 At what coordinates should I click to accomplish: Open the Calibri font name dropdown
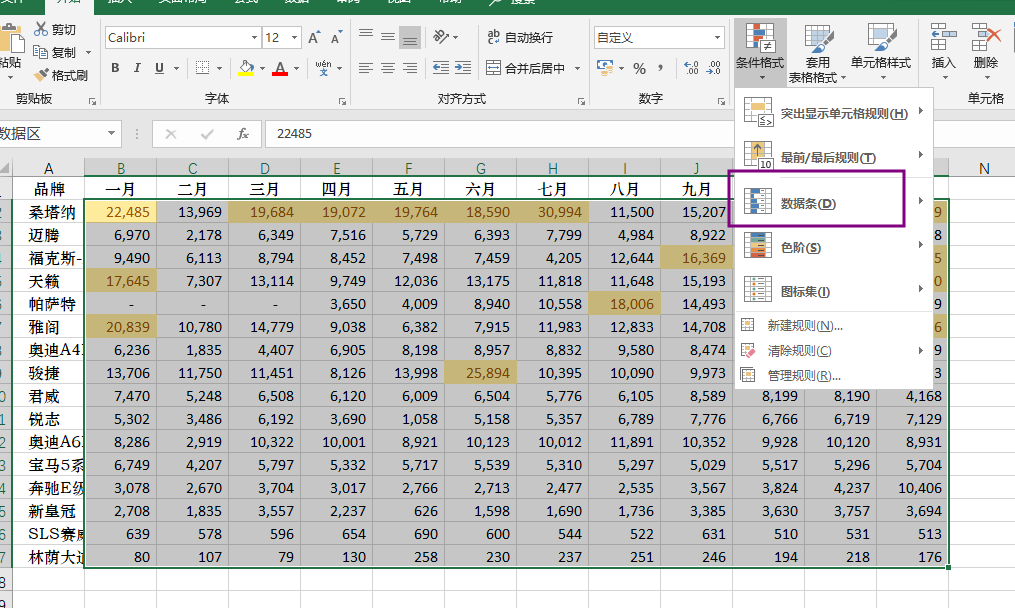(x=254, y=38)
